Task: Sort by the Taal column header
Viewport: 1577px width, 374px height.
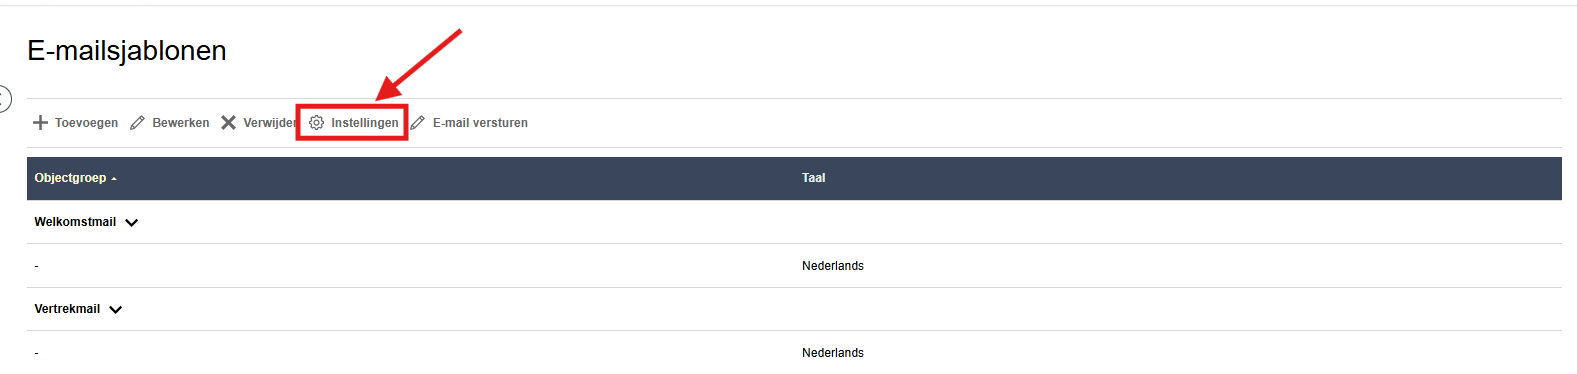Action: (x=814, y=178)
